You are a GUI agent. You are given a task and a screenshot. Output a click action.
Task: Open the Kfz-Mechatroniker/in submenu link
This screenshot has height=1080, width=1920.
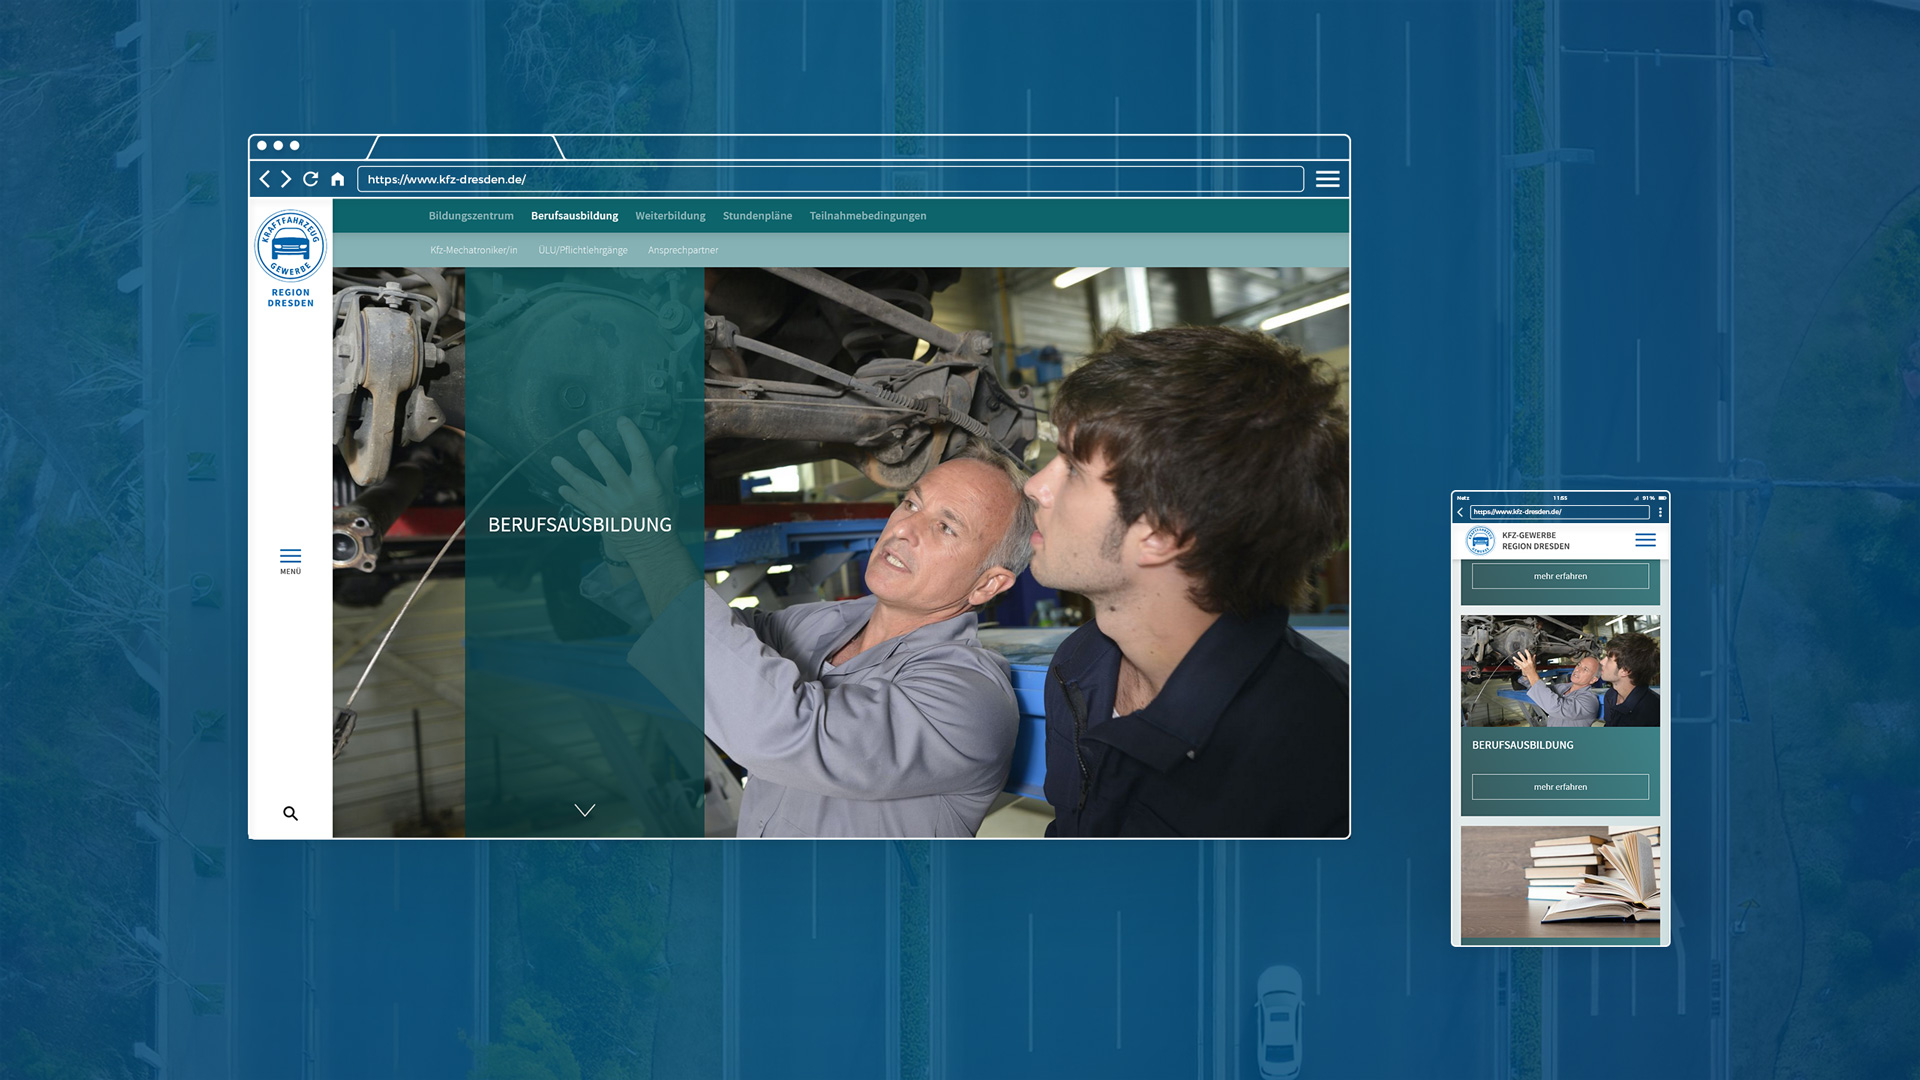point(474,250)
